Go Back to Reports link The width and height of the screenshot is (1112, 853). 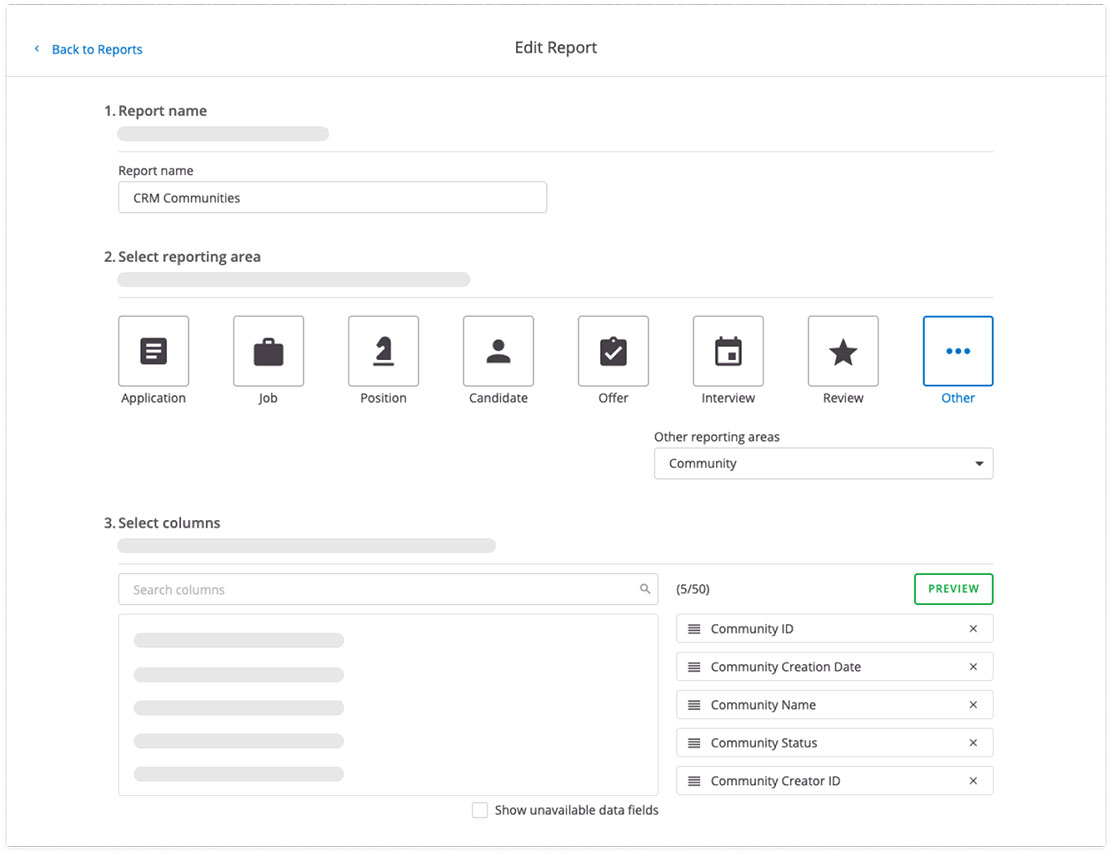96,49
